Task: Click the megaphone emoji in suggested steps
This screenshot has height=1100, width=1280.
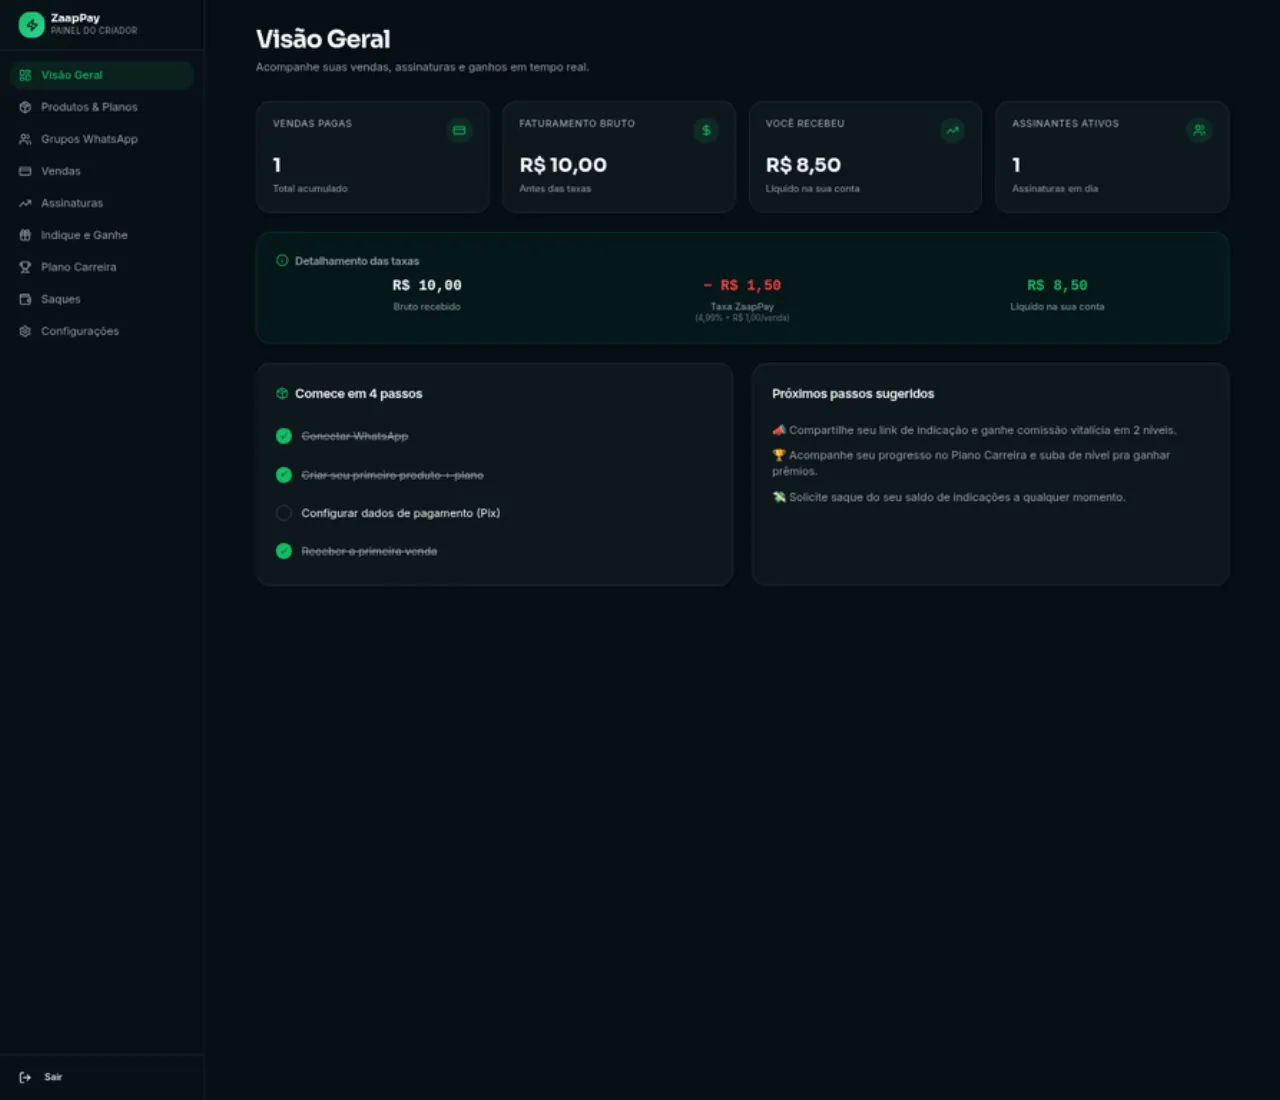Action: tap(779, 430)
